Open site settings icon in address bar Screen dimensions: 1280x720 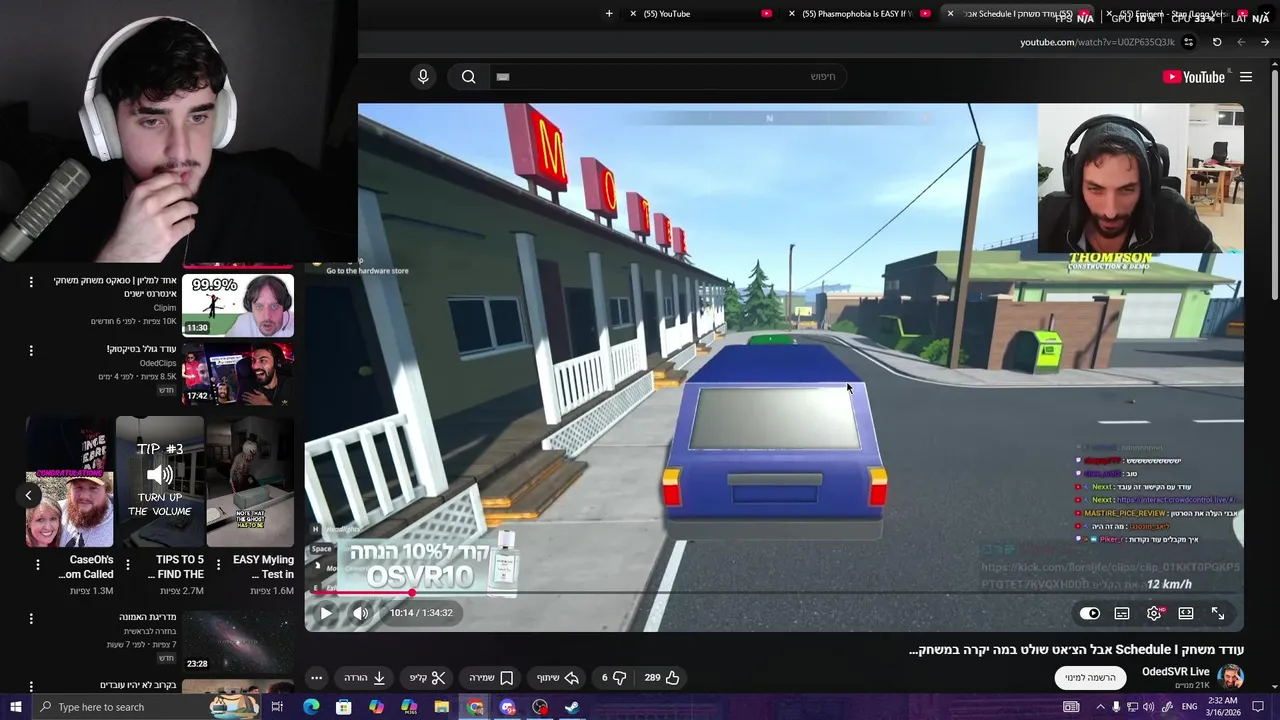coord(1188,42)
